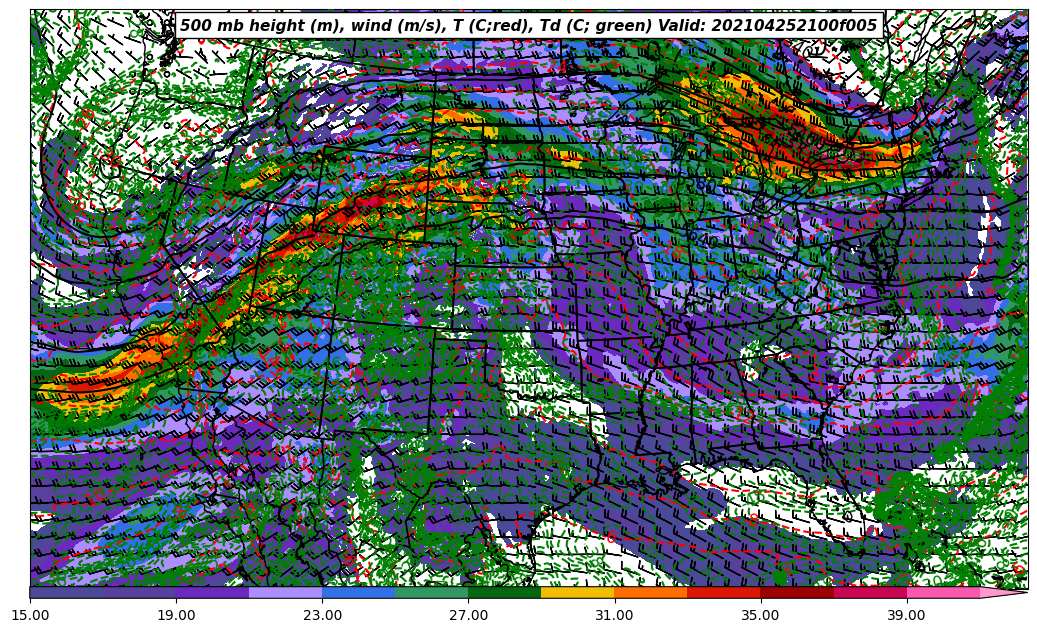
Task: Click the teal green colorbar segment
Action: [x=431, y=592]
